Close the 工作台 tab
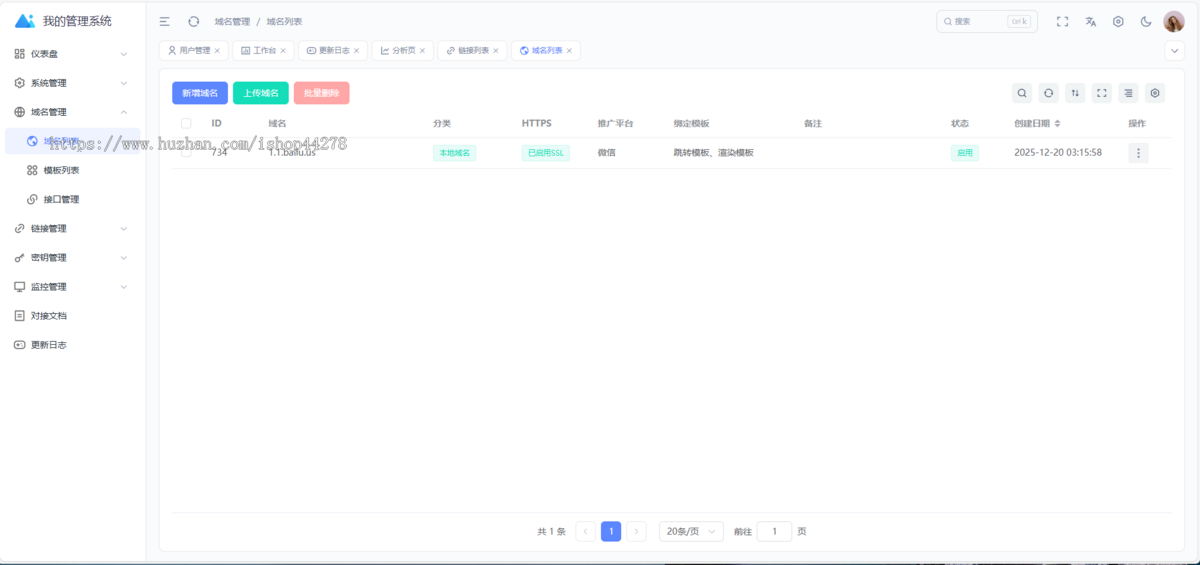 [x=283, y=50]
